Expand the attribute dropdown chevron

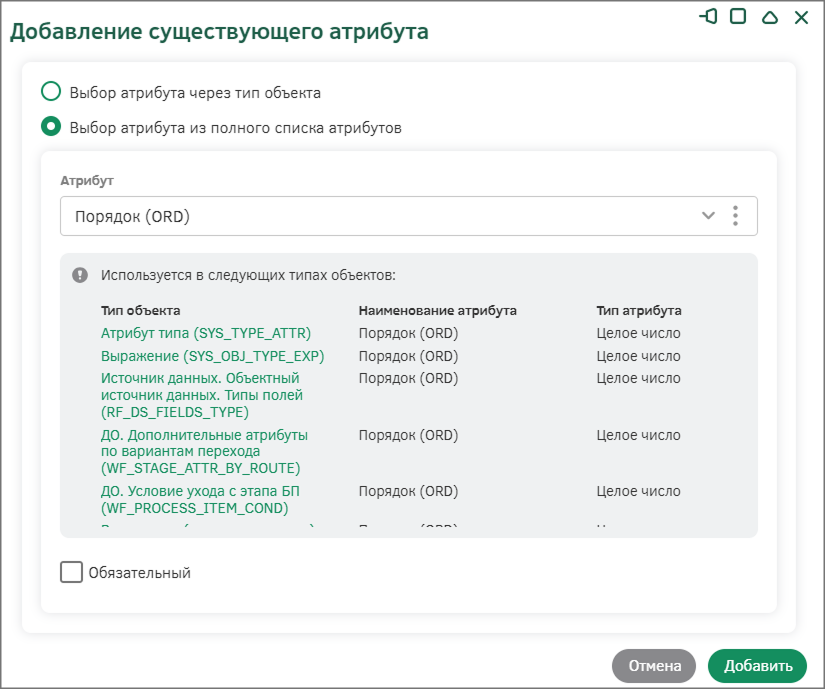(708, 216)
